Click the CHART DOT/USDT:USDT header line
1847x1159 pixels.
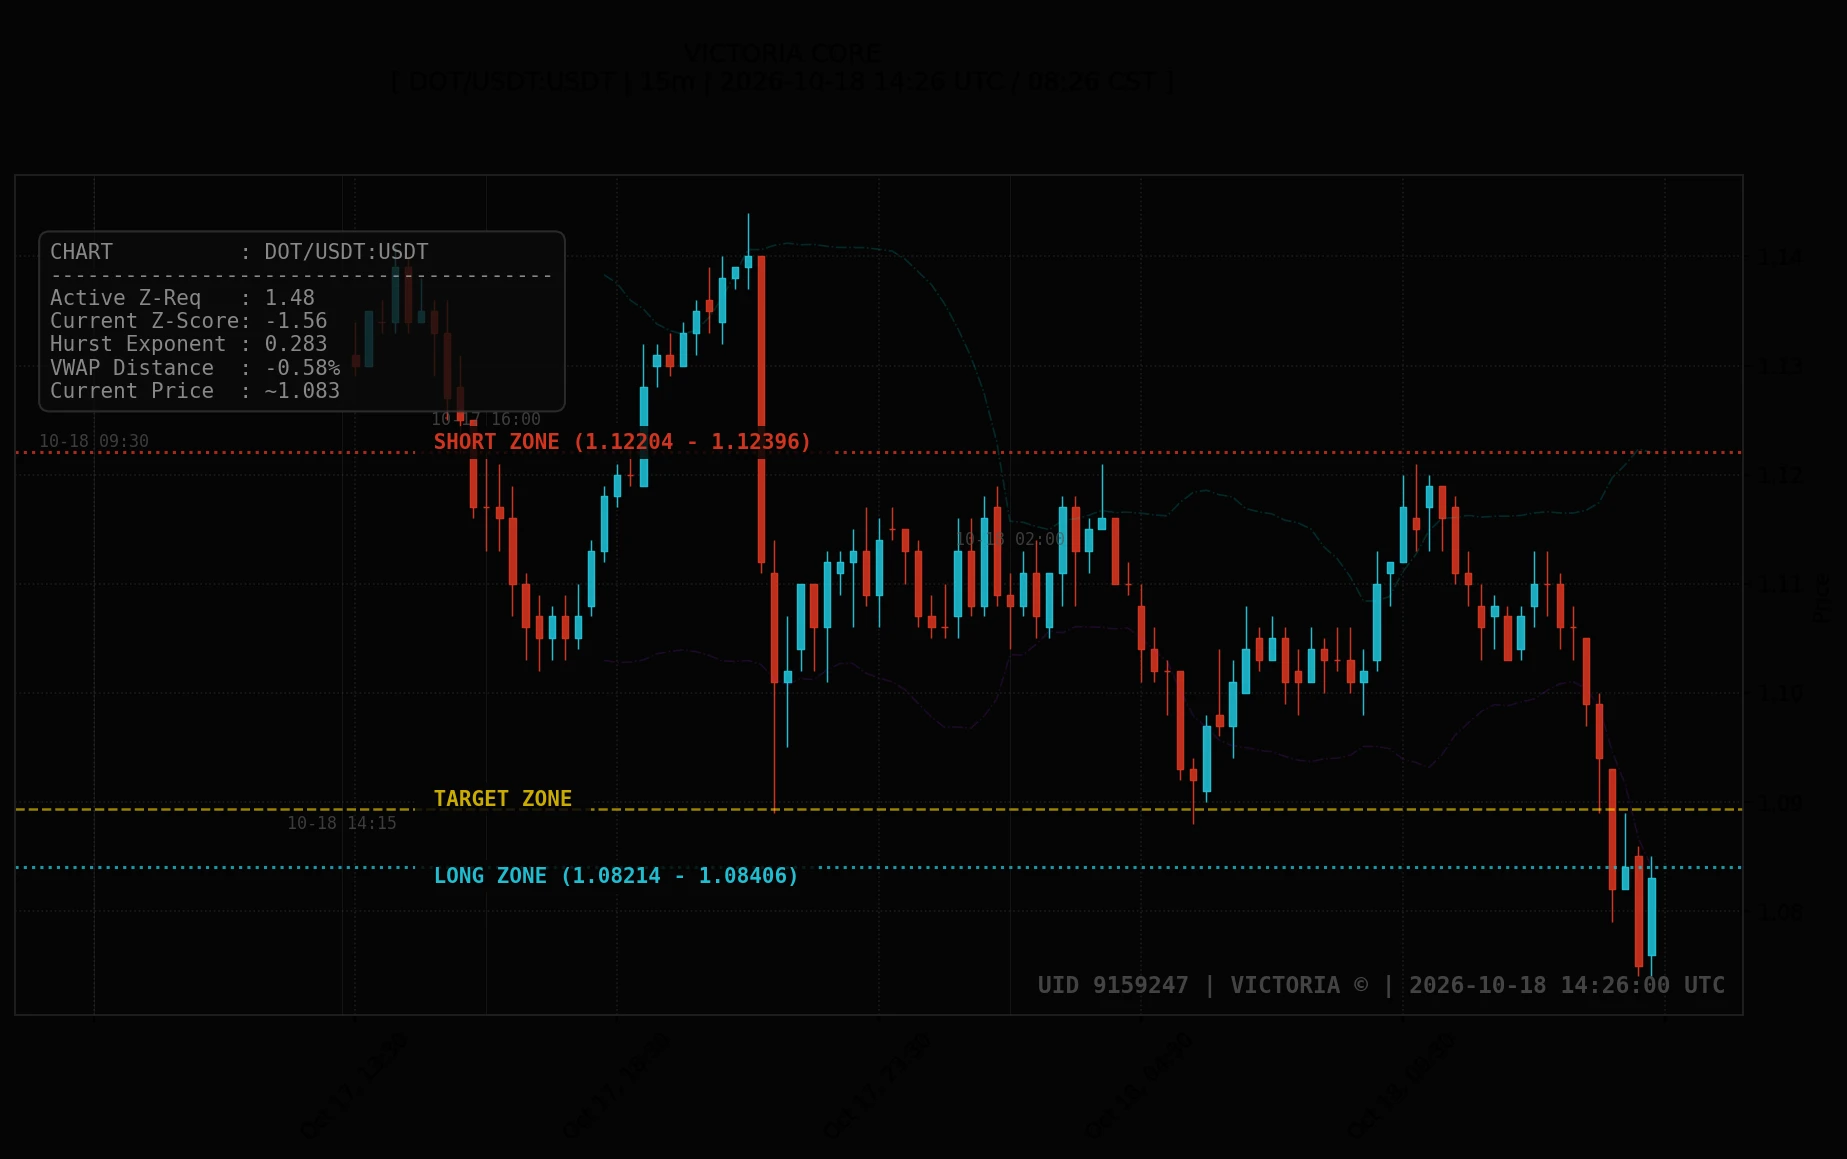click(x=239, y=252)
